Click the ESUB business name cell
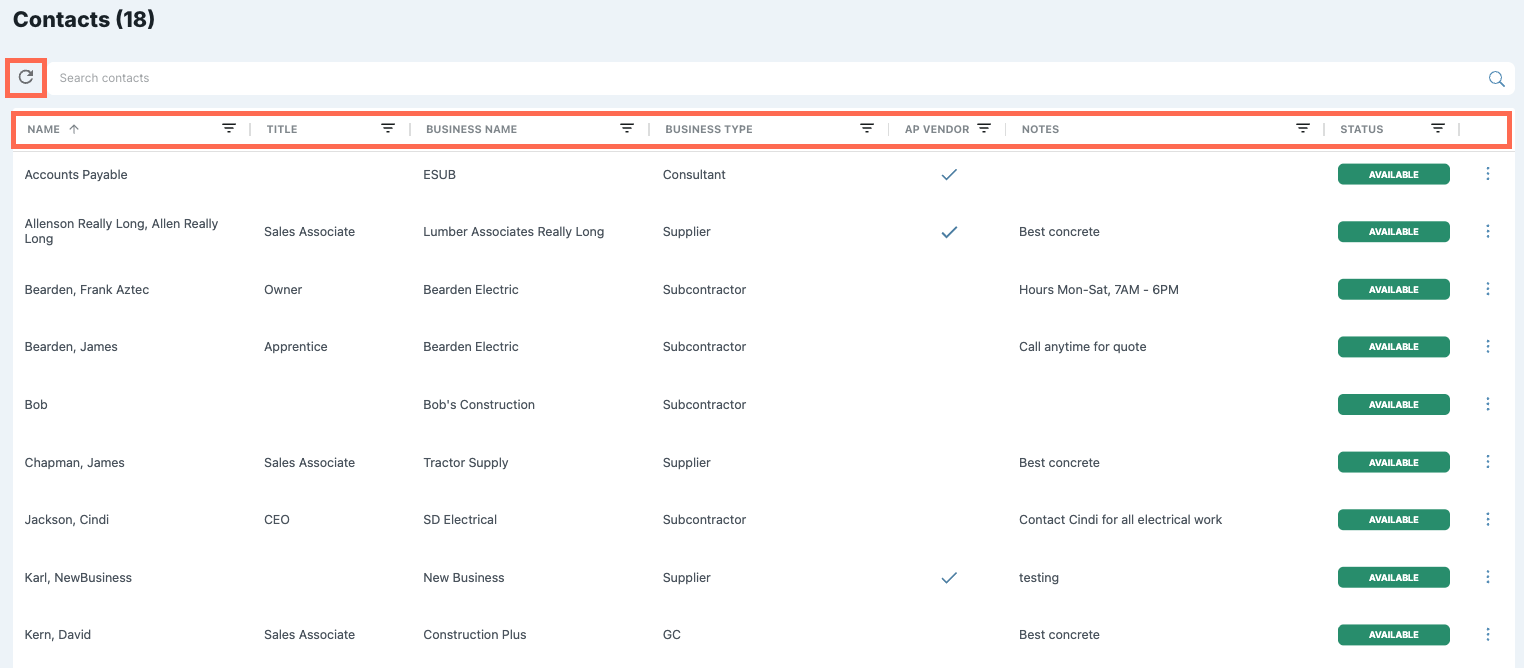 439,174
